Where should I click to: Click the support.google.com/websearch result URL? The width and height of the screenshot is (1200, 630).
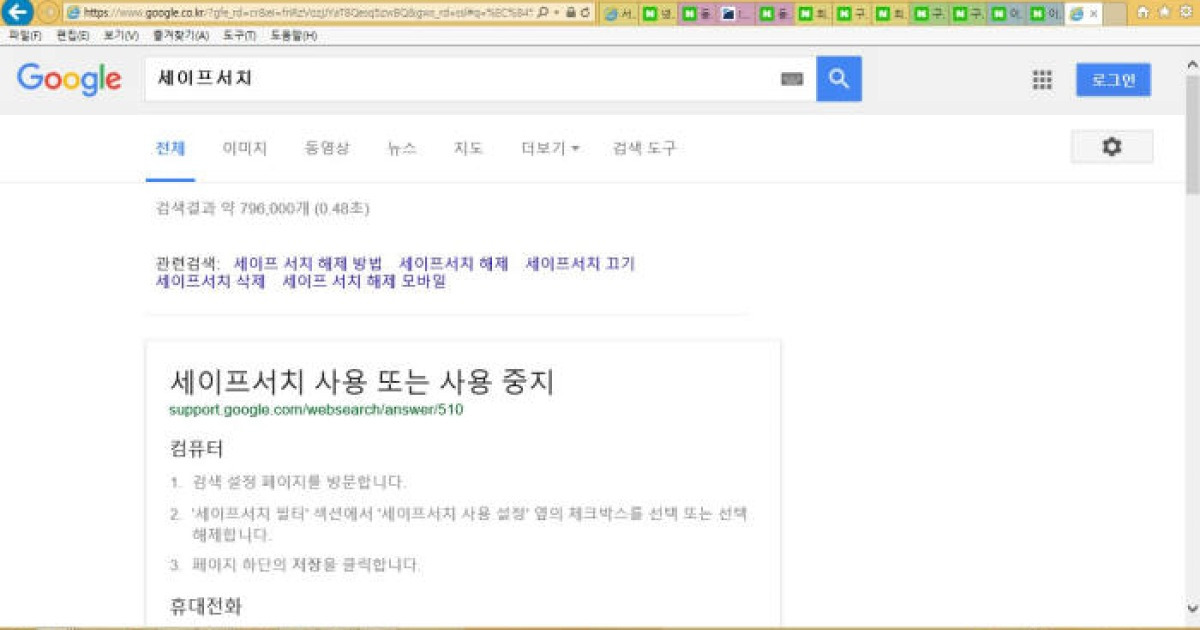pyautogui.click(x=316, y=410)
